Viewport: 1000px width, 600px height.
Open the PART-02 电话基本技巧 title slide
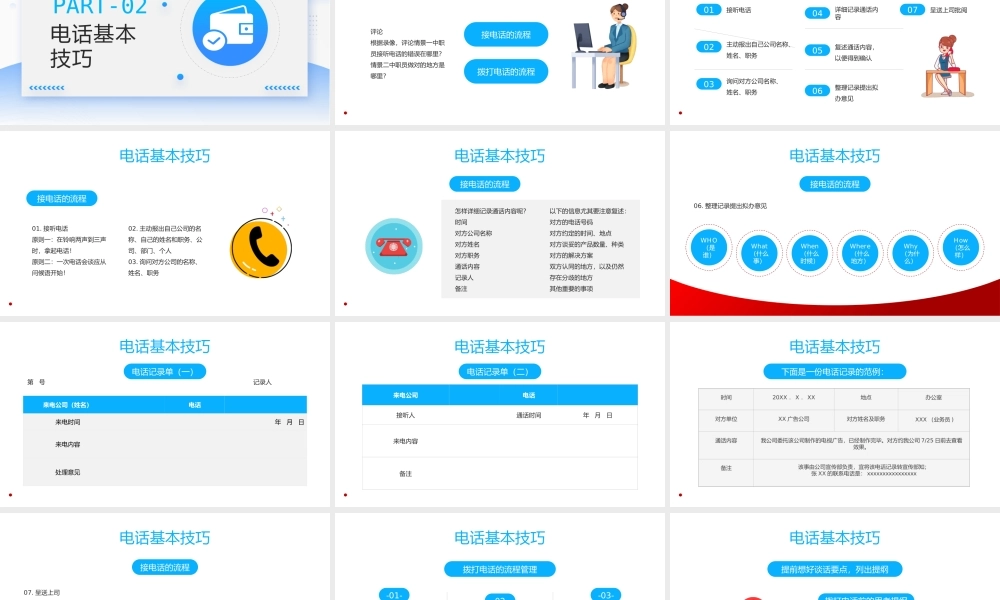(x=165, y=61)
